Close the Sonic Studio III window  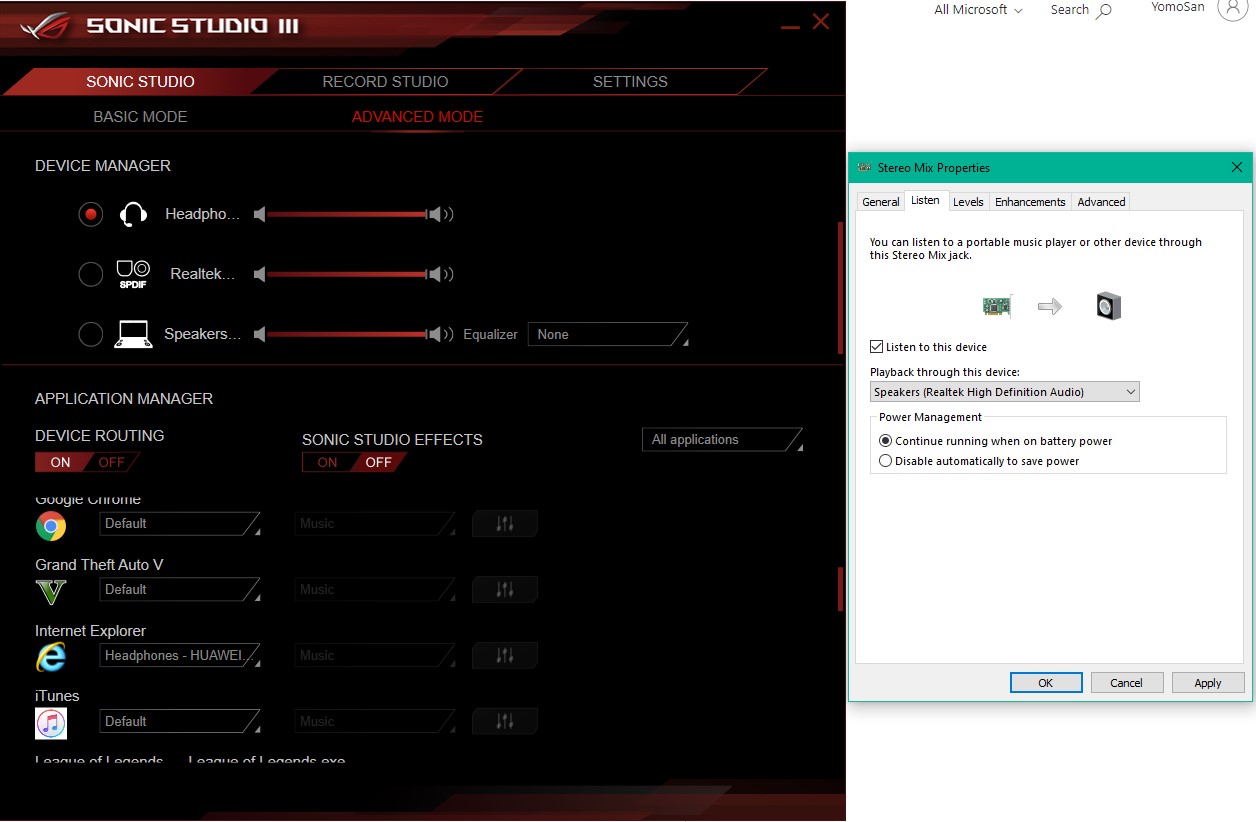(x=821, y=21)
